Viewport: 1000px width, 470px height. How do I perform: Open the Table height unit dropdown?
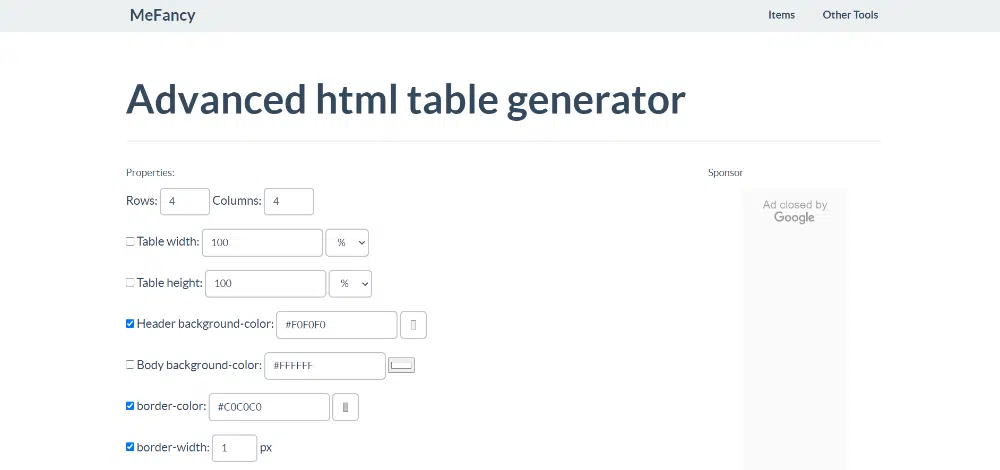350,284
